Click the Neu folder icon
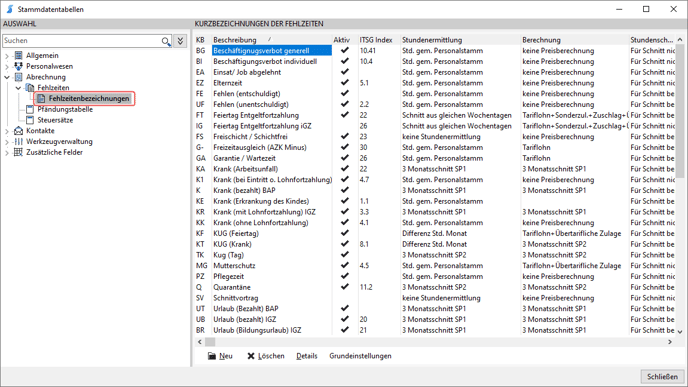The width and height of the screenshot is (688, 387). click(212, 356)
